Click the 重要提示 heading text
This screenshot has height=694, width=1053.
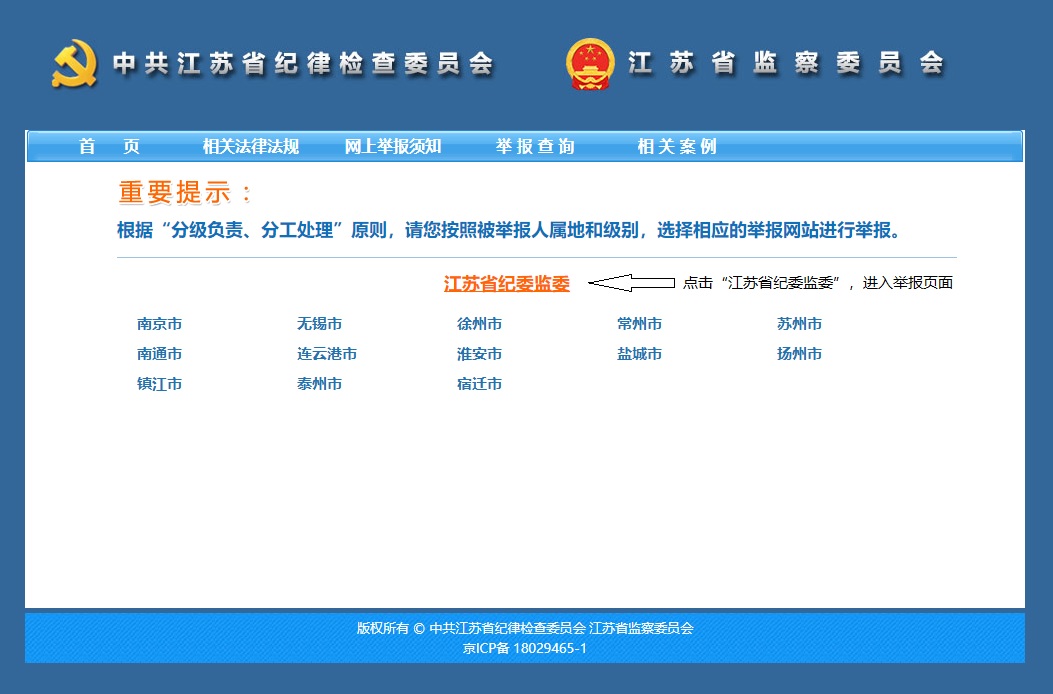(x=185, y=193)
